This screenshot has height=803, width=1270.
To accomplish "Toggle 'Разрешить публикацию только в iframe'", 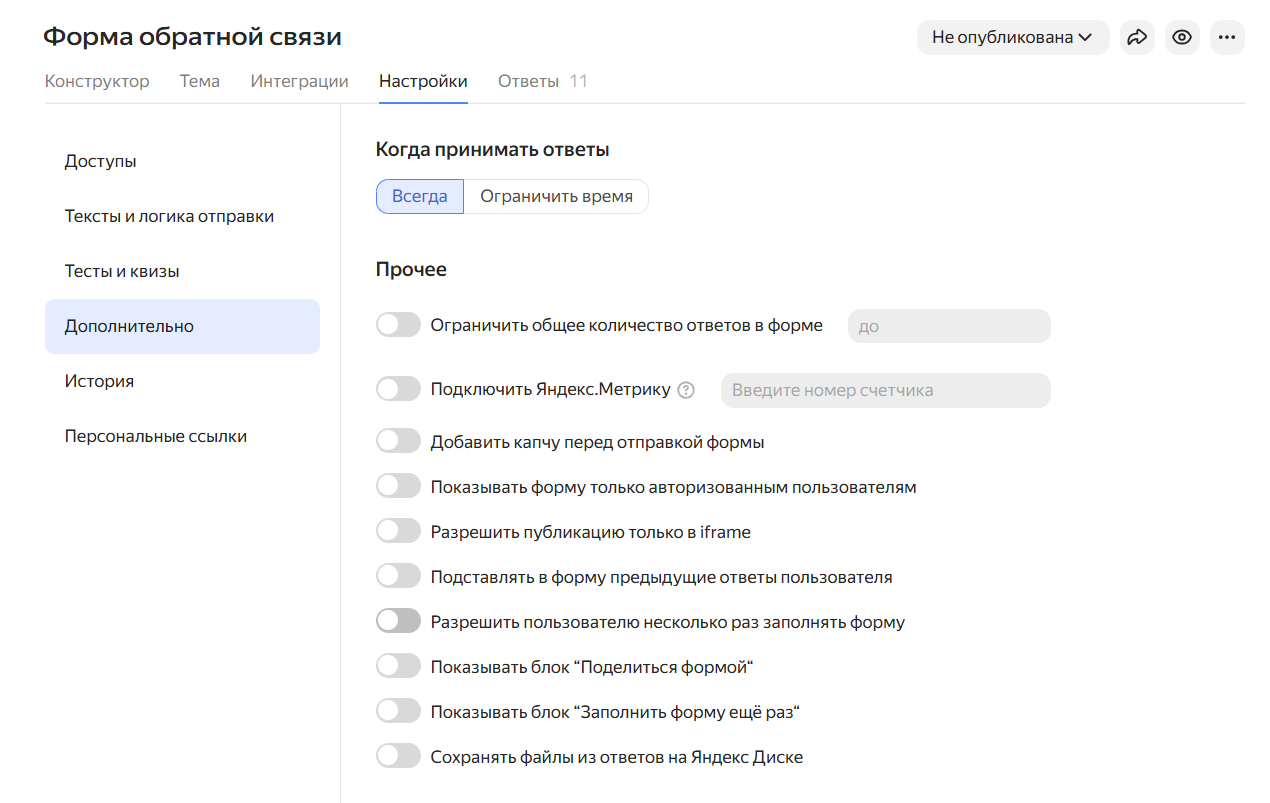I will [398, 531].
